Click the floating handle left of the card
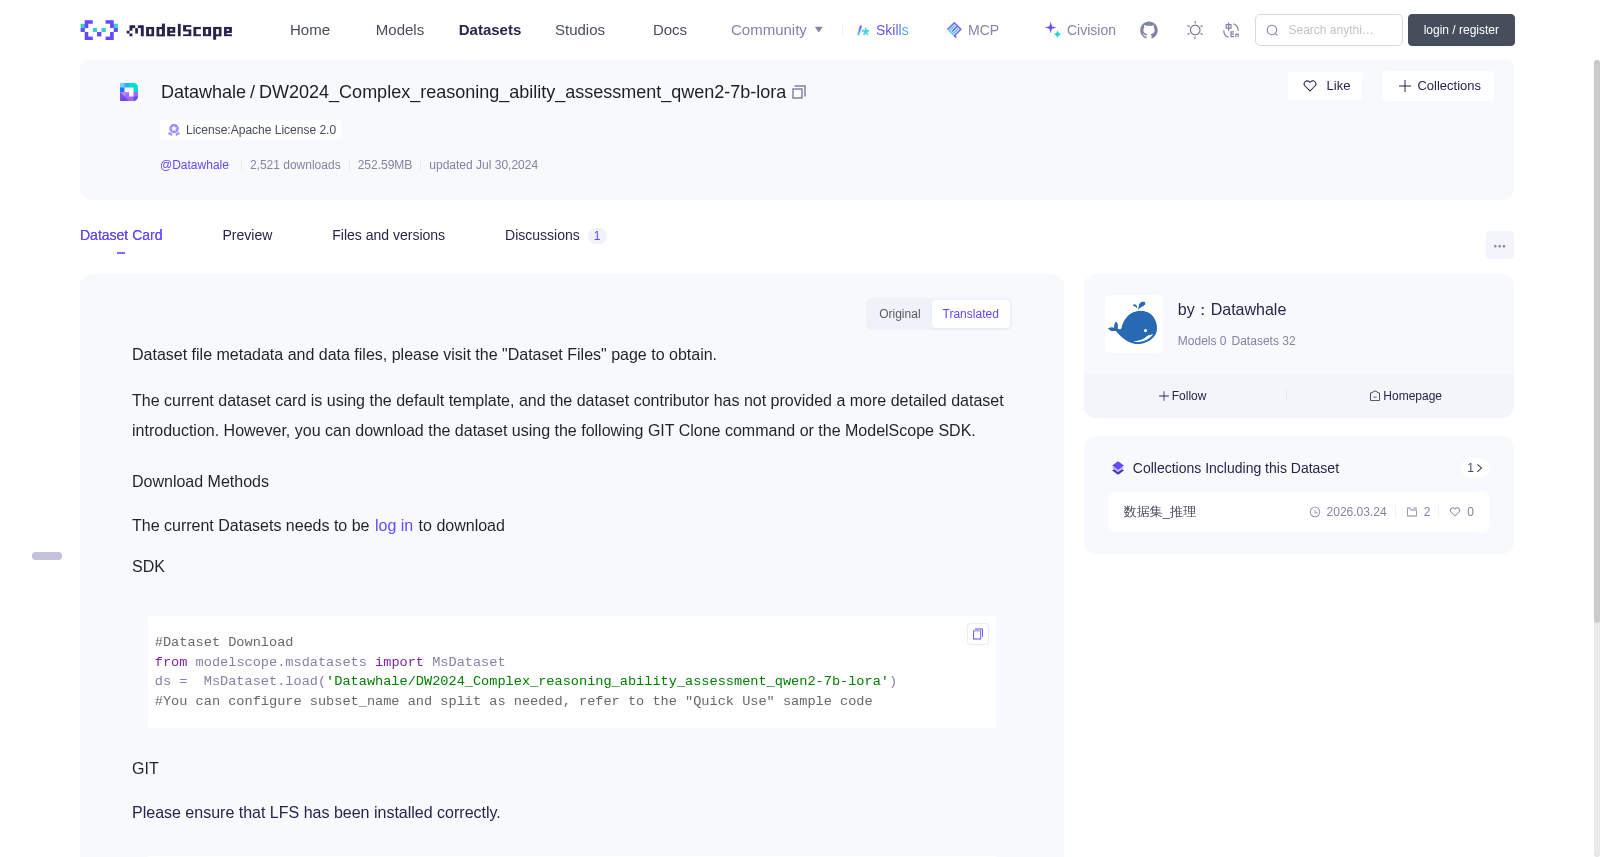1600x857 pixels. pos(47,556)
